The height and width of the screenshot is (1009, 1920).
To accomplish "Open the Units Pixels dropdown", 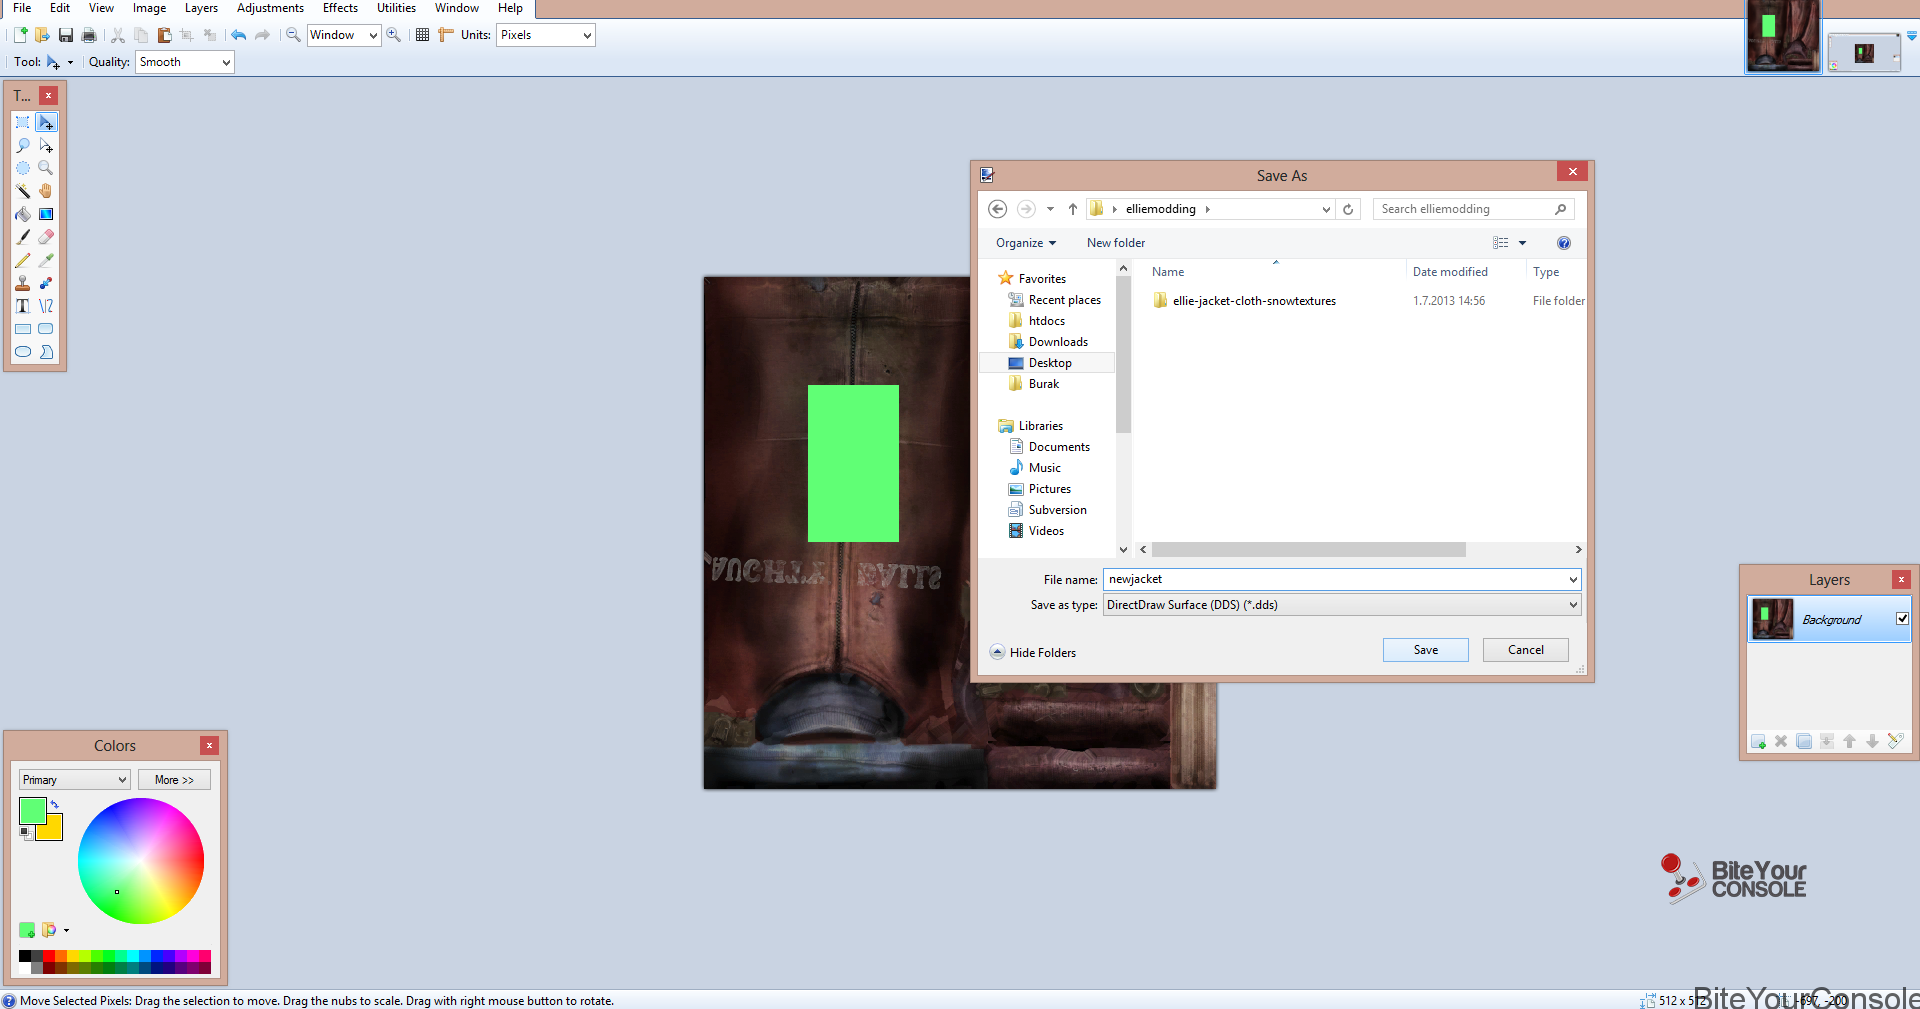I will [x=546, y=35].
